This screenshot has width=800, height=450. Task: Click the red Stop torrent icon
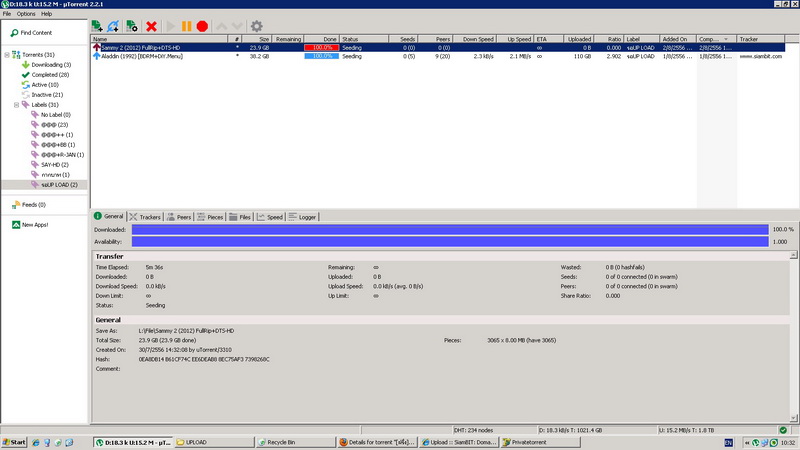pyautogui.click(x=203, y=26)
